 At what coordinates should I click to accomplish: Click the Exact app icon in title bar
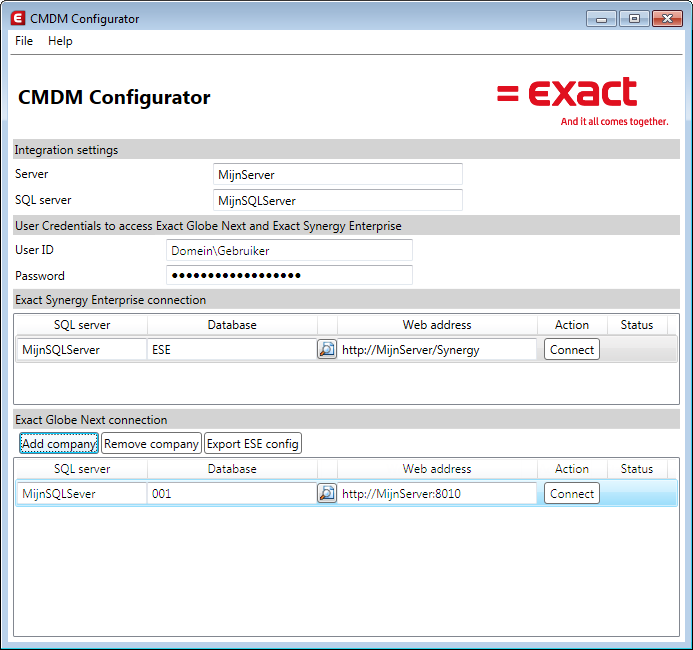point(17,19)
